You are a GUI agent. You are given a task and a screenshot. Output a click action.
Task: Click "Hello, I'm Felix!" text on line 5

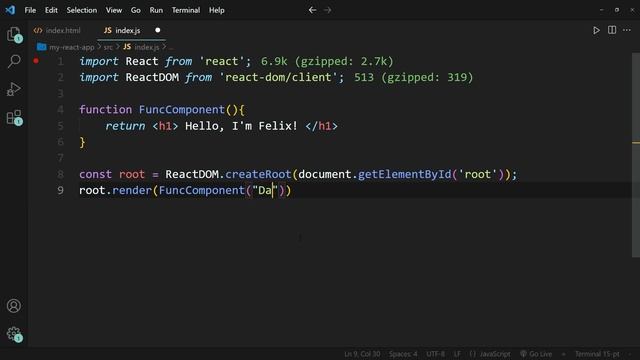(x=241, y=126)
